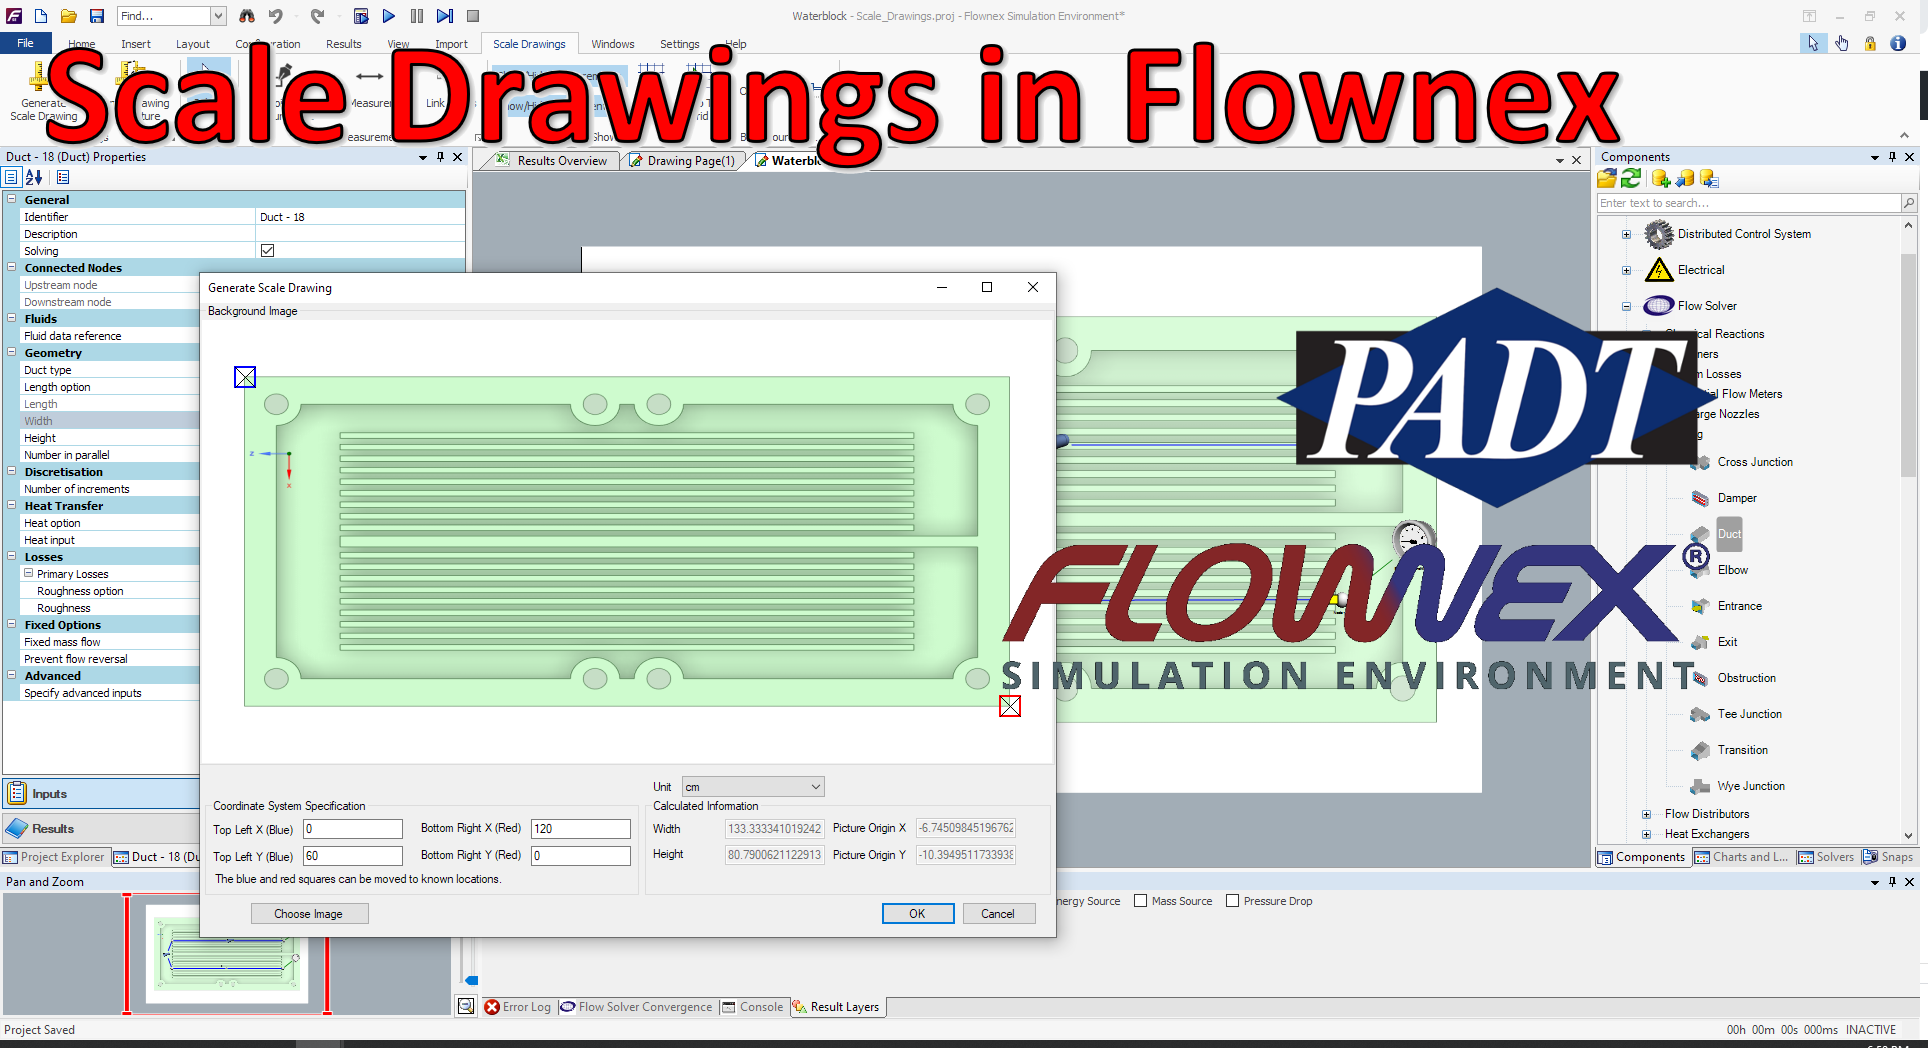Start the simulation with the play icon

389,16
